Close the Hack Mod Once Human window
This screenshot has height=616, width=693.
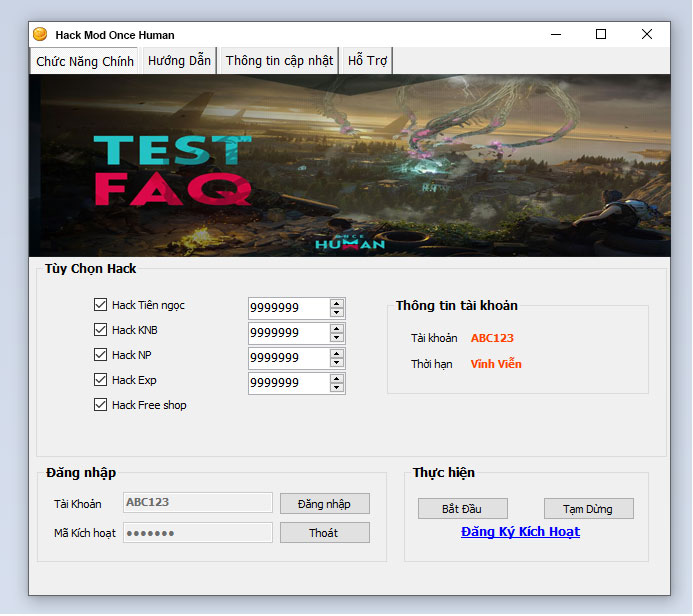click(647, 34)
